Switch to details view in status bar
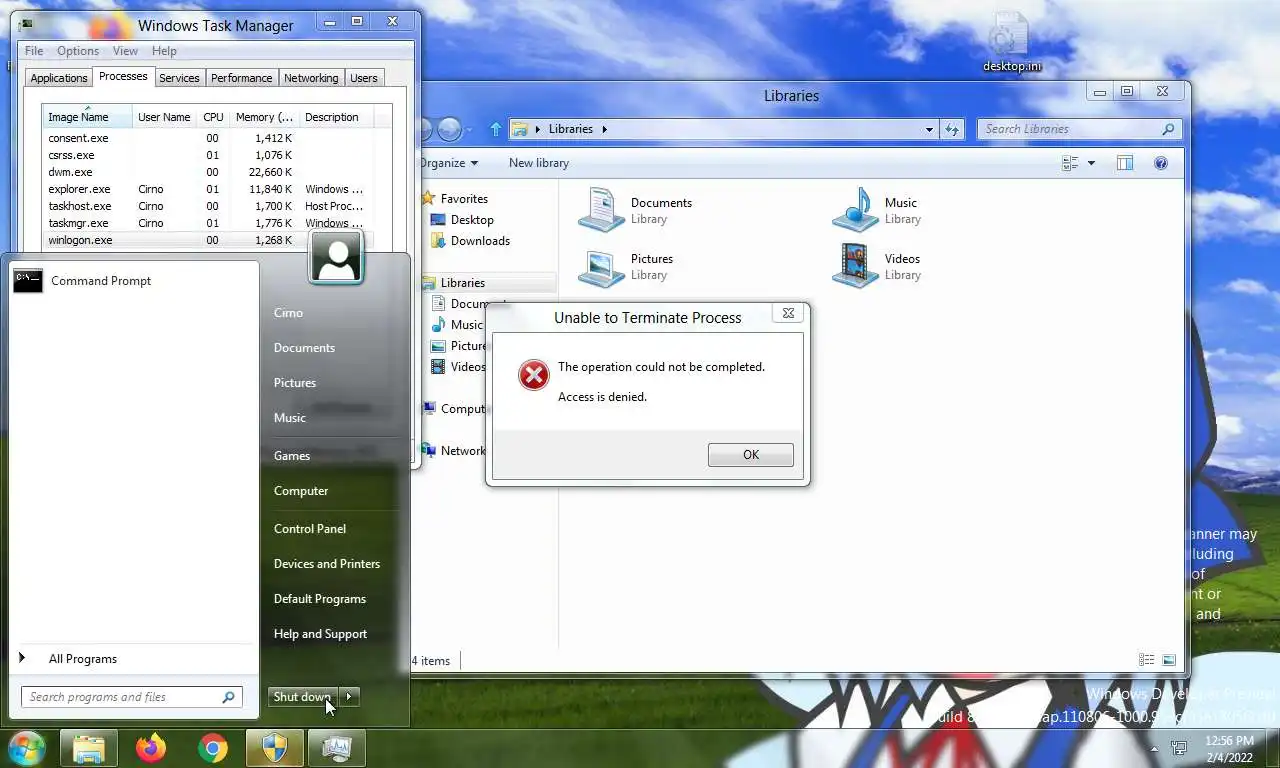The image size is (1280, 768). 1146,660
